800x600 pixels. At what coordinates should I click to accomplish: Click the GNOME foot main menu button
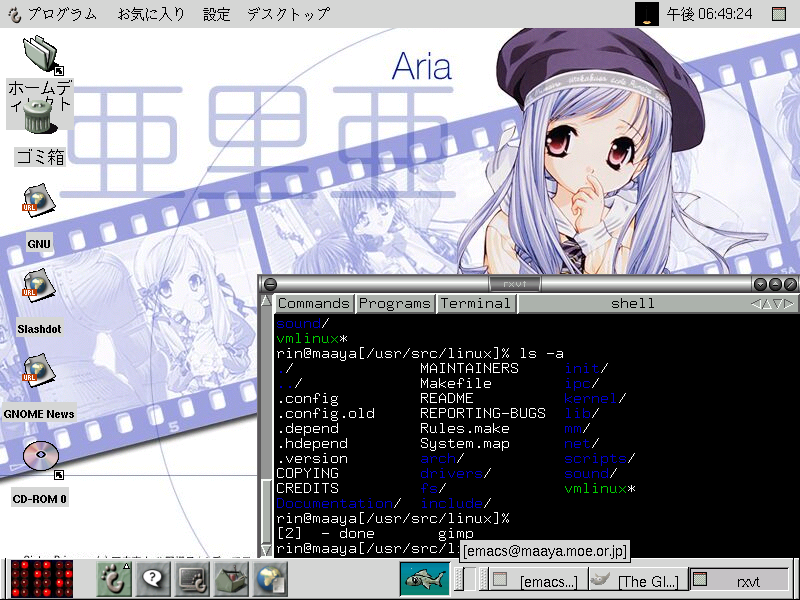(114, 578)
